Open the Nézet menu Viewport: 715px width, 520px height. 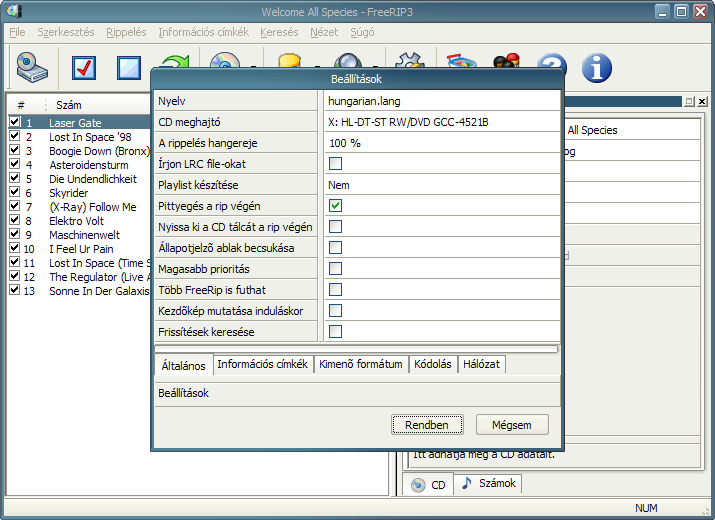click(x=324, y=32)
